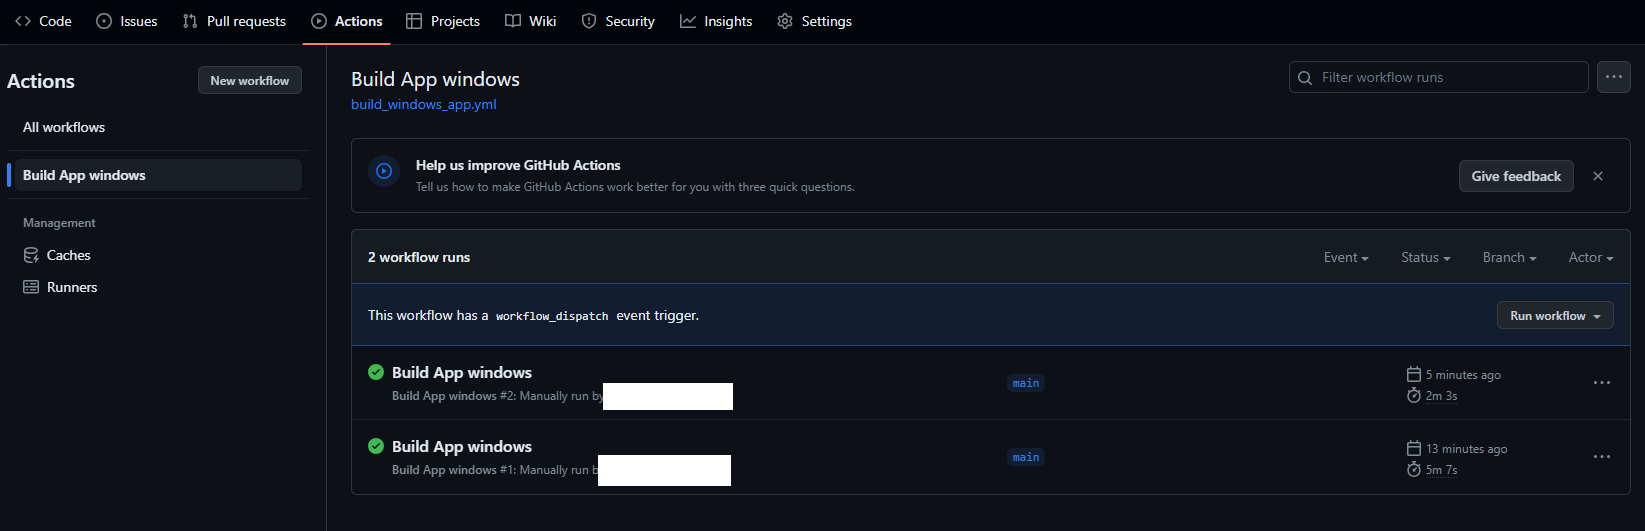Click calendar icon beside 13 minutes ago
Screen dimensions: 1645x531
pyautogui.click(x=1414, y=448)
